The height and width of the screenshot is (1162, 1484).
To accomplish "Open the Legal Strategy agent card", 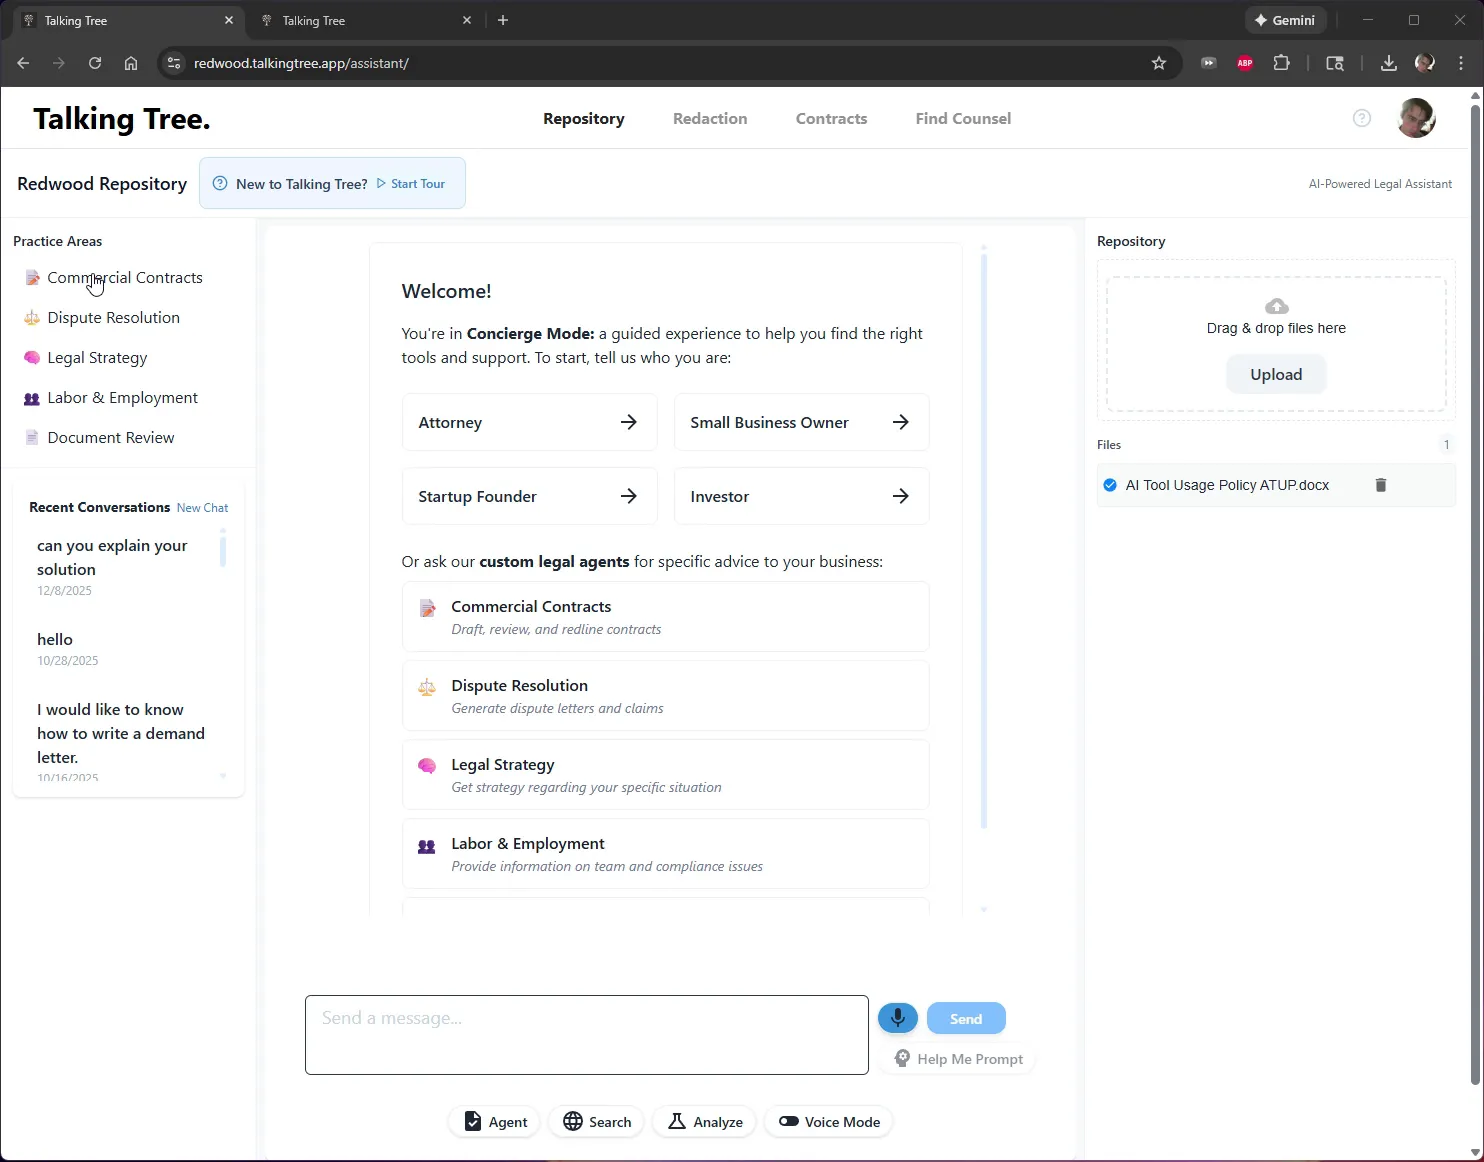I will click(x=665, y=775).
